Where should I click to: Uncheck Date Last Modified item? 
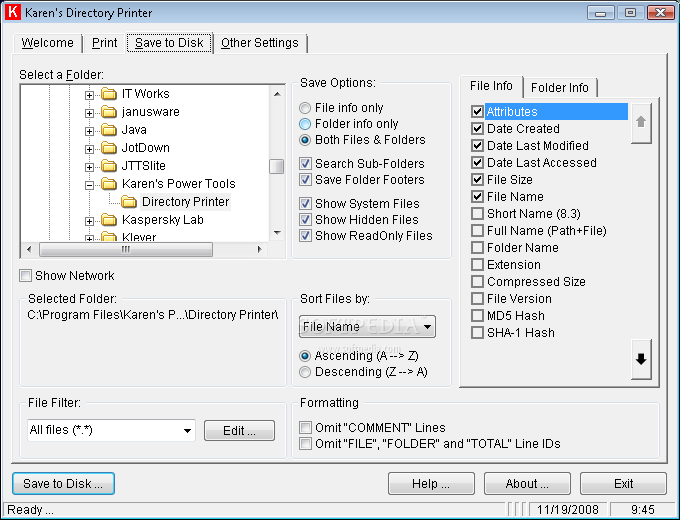[477, 145]
